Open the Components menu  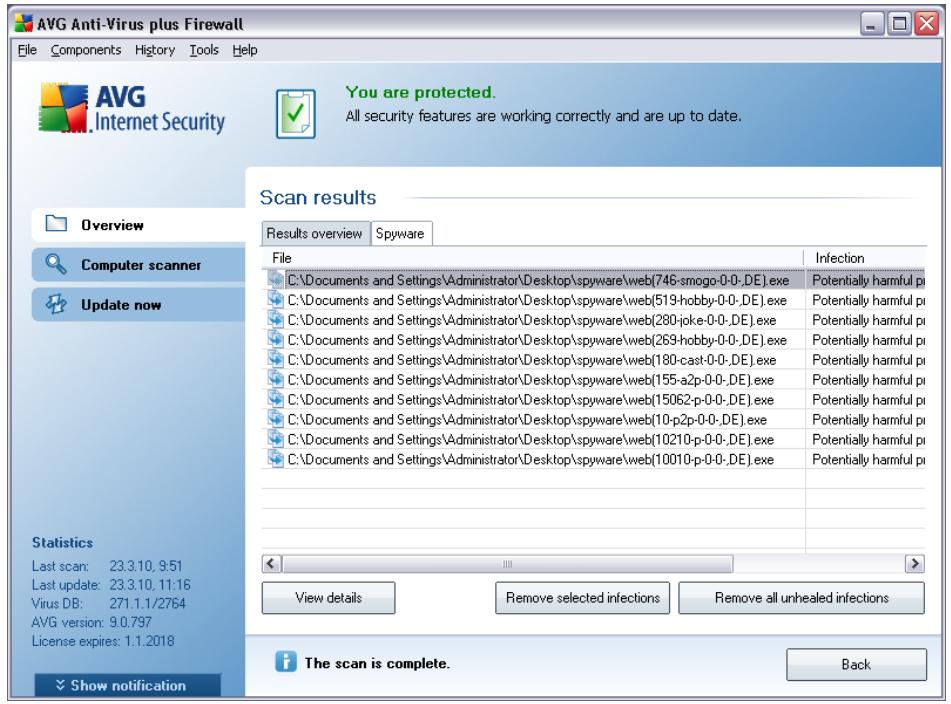pos(86,50)
